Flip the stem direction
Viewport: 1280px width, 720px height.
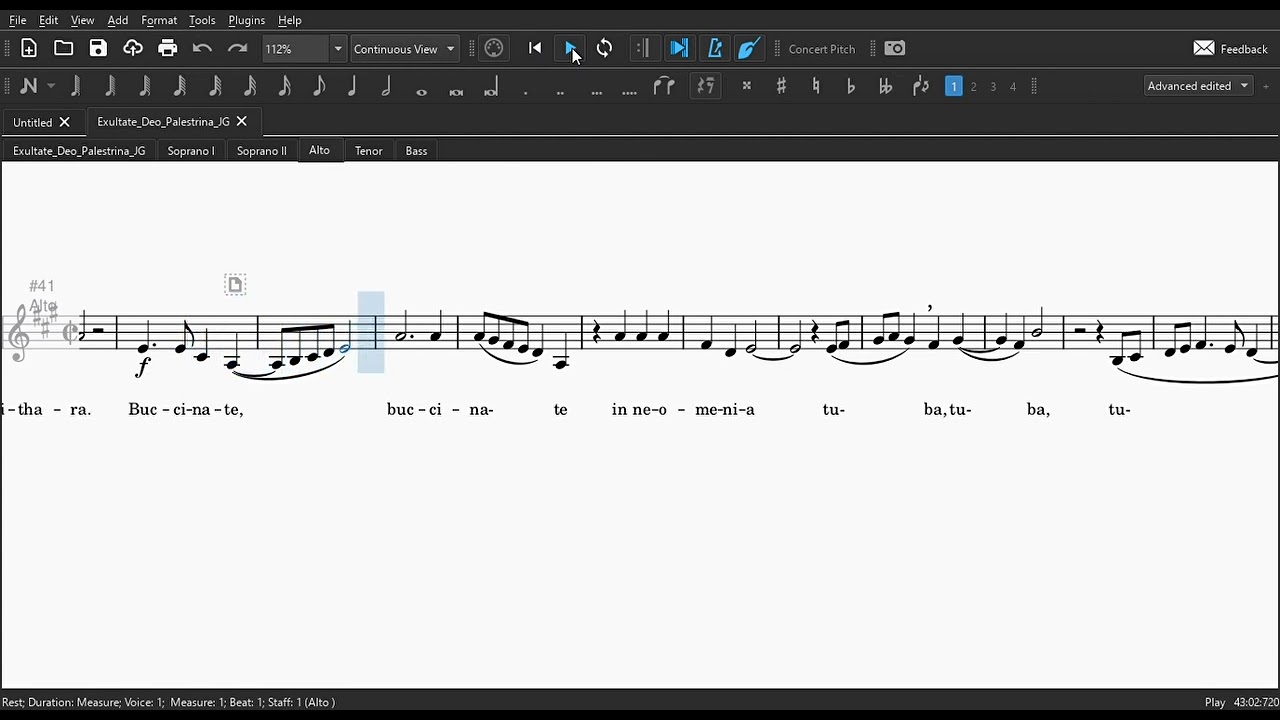coord(921,86)
